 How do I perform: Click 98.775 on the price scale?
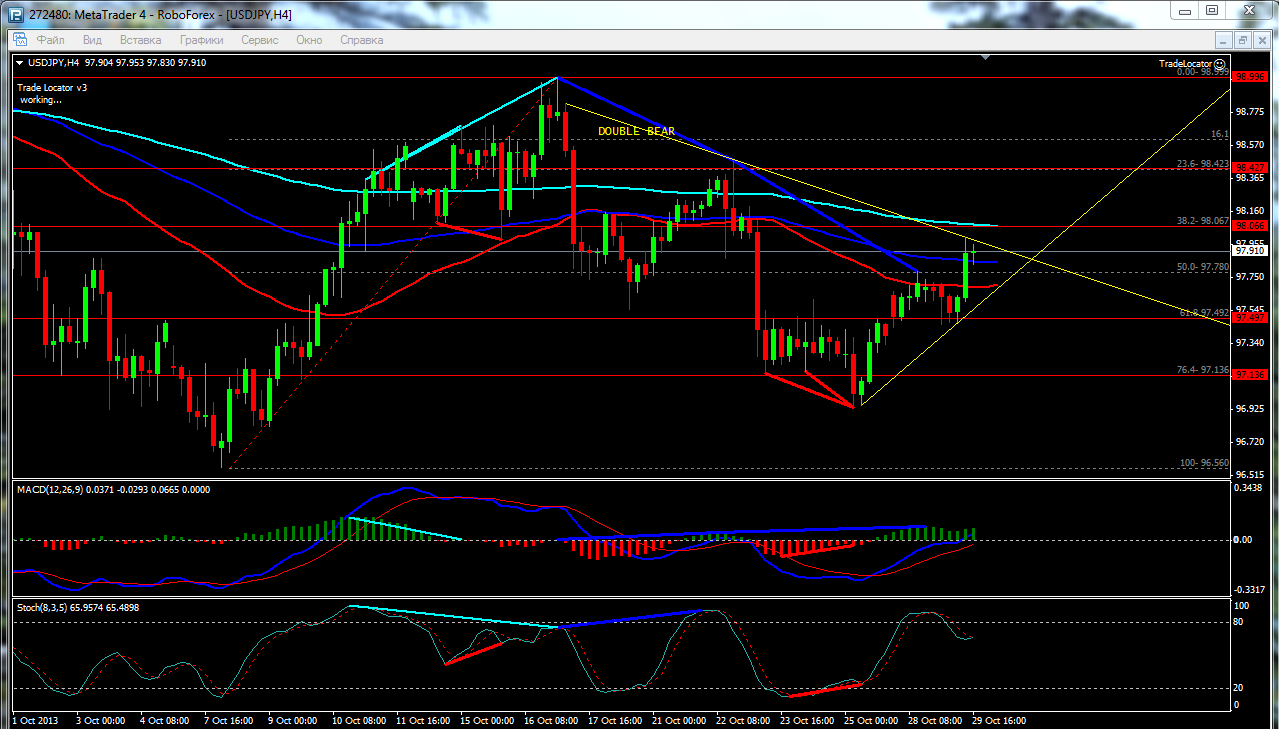(x=1250, y=112)
